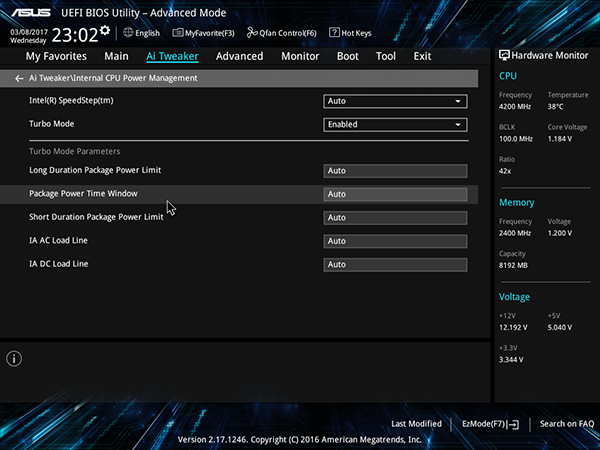The image size is (600, 450).
Task: Click the MyFavorite(F3) list icon
Action: (x=178, y=33)
